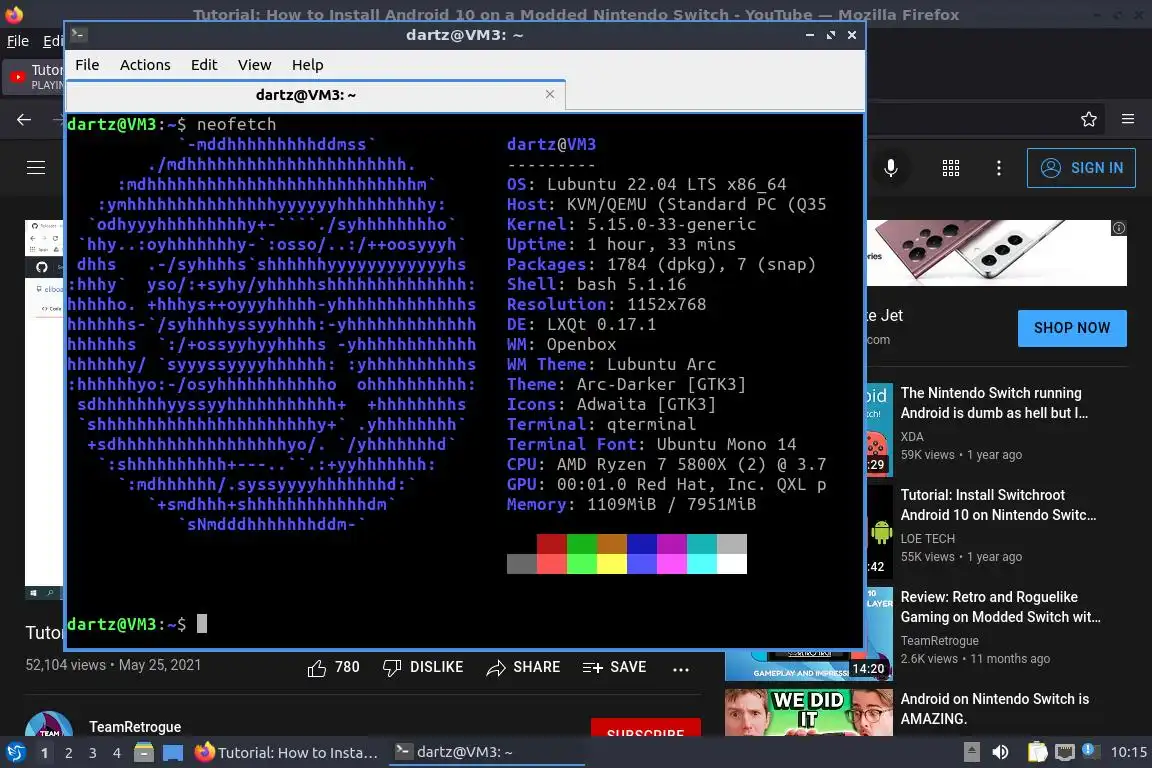Open 'Android on Nintendo Switch is AMAZING' video

(994, 708)
